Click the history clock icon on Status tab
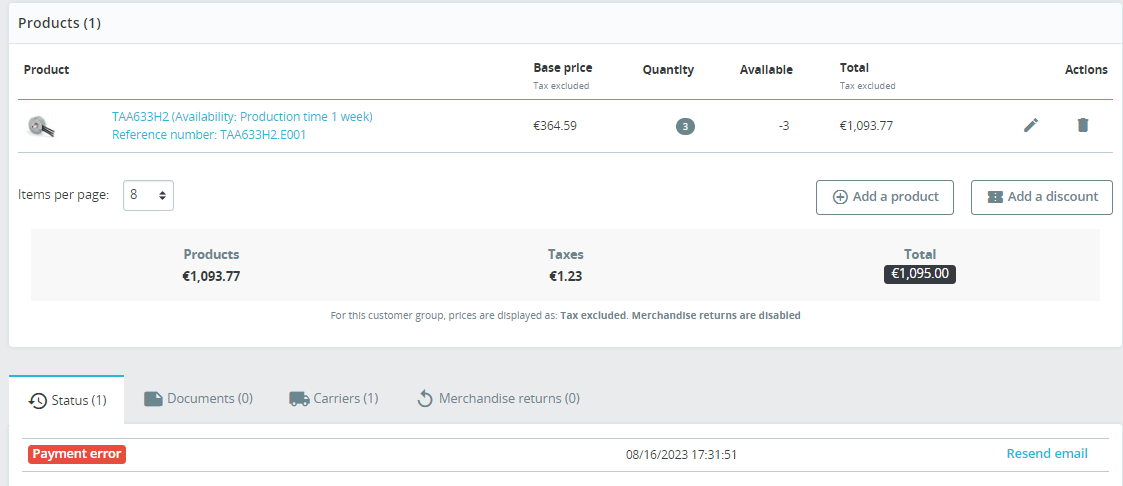 click(x=38, y=400)
